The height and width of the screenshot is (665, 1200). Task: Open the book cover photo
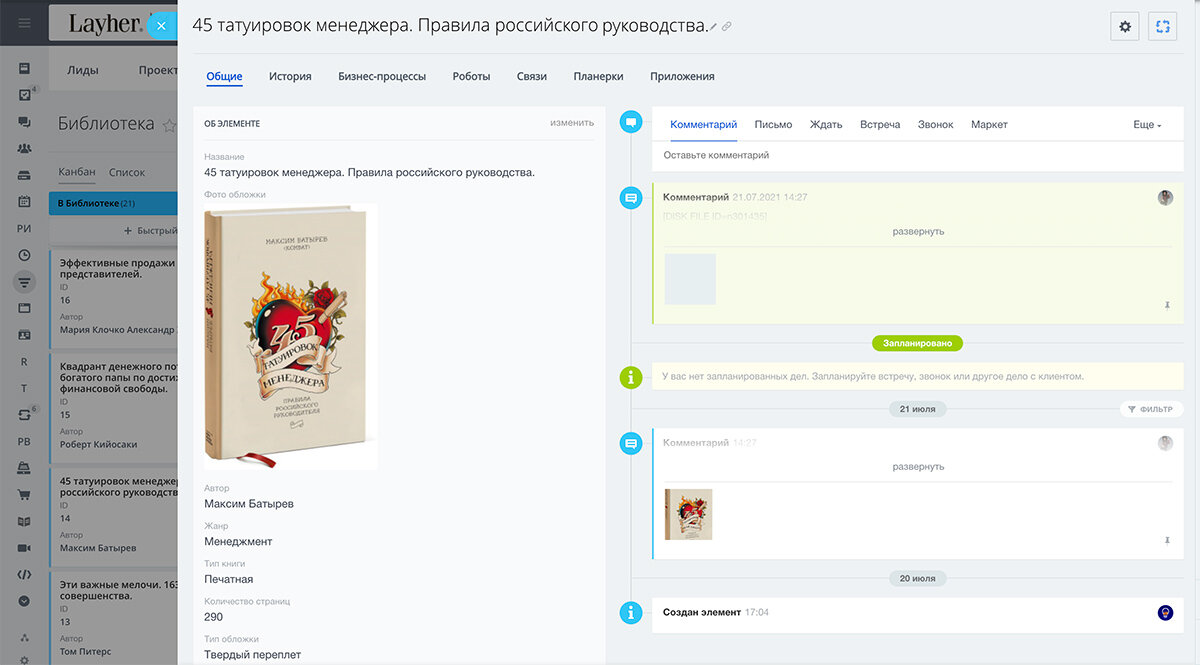(x=291, y=337)
